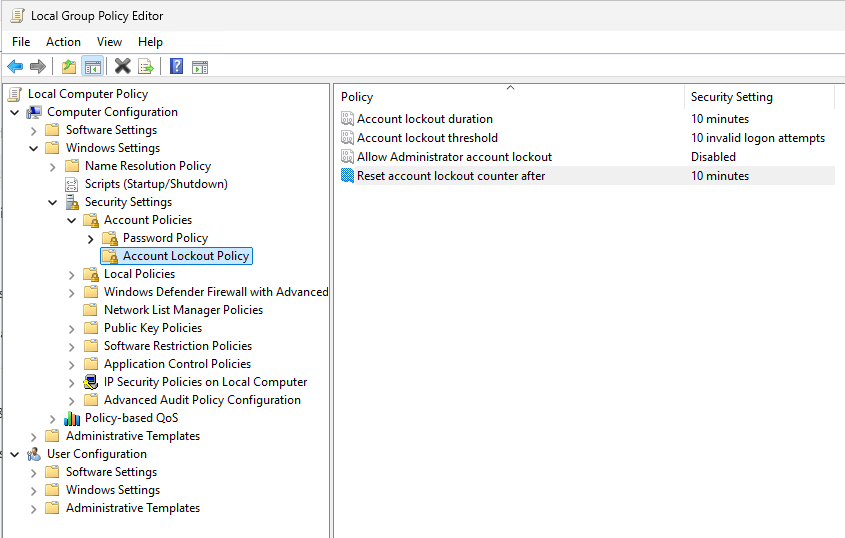845x538 pixels.
Task: Click the Export List toolbar icon
Action: pyautogui.click(x=146, y=67)
